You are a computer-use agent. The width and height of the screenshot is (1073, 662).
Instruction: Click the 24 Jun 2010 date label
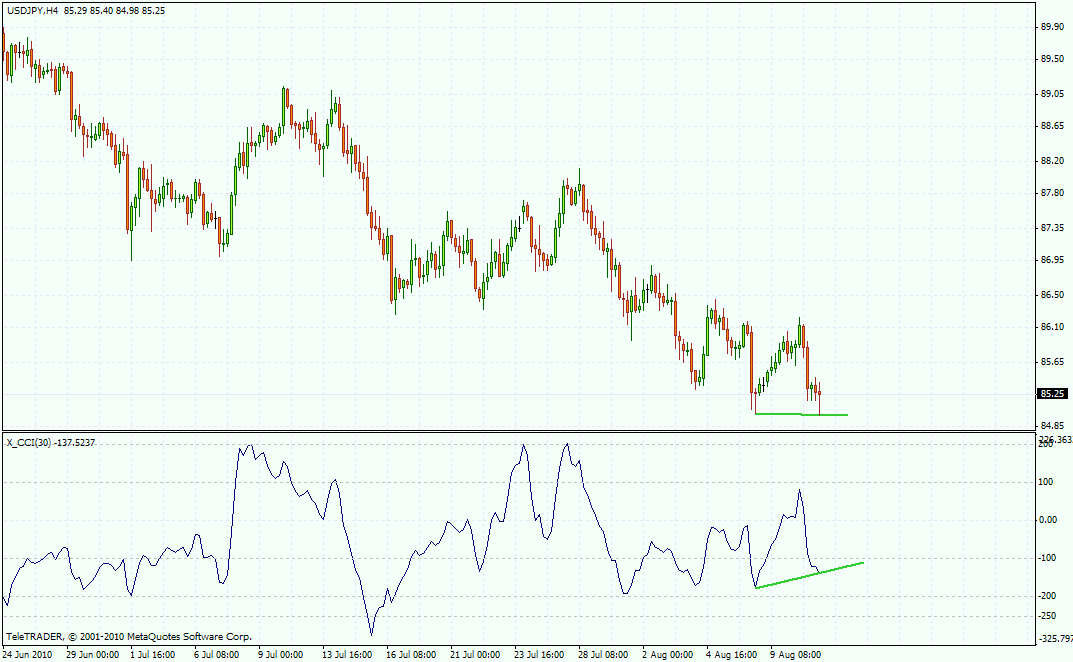point(28,654)
